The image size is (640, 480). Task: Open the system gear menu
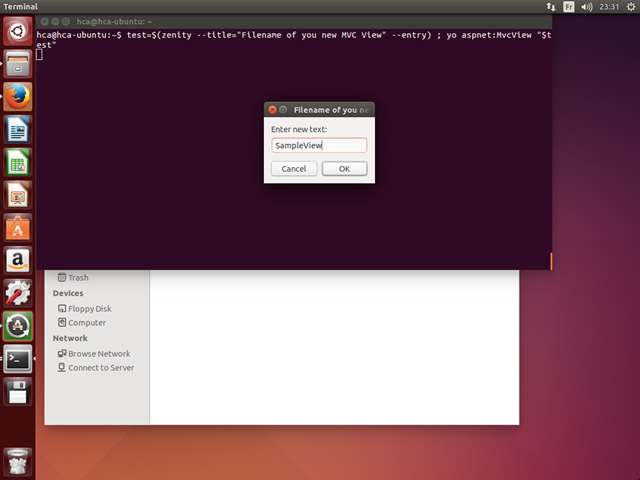(631, 7)
